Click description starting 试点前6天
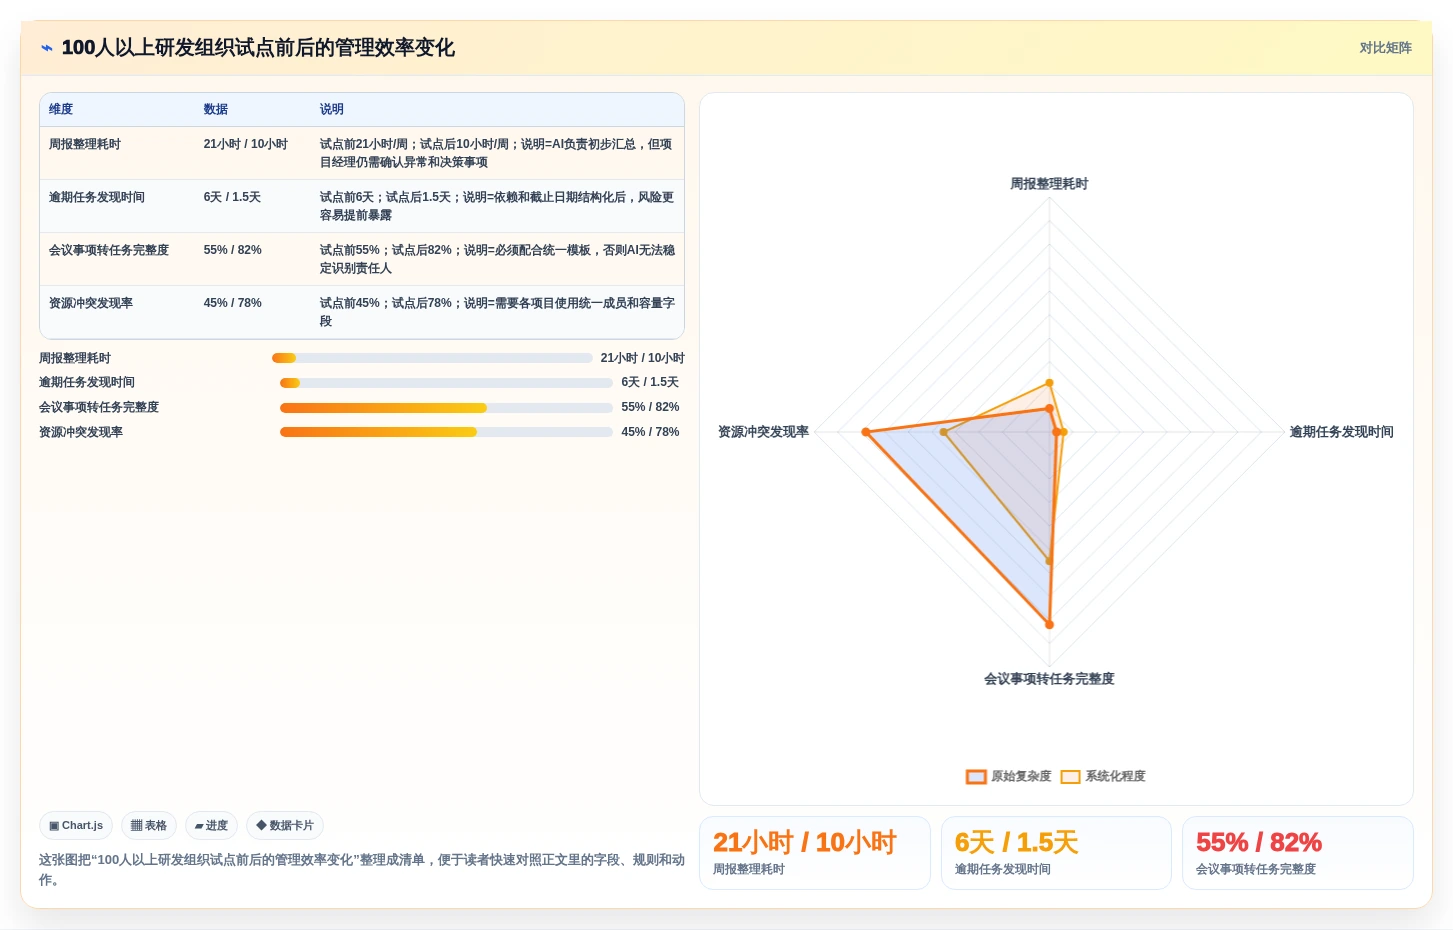Screen dimensions: 1453x930 497,206
